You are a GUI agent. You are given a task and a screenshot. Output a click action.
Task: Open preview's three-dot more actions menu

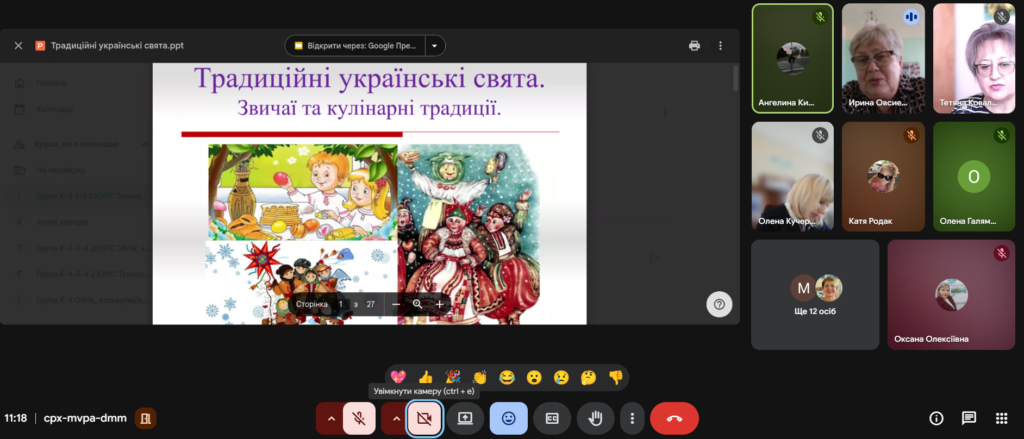720,45
